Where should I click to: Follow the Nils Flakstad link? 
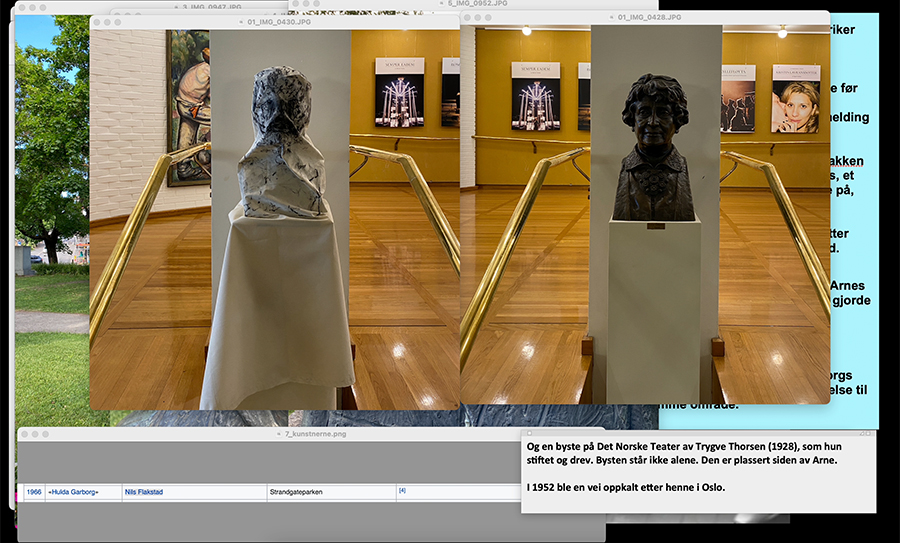pyautogui.click(x=143, y=492)
